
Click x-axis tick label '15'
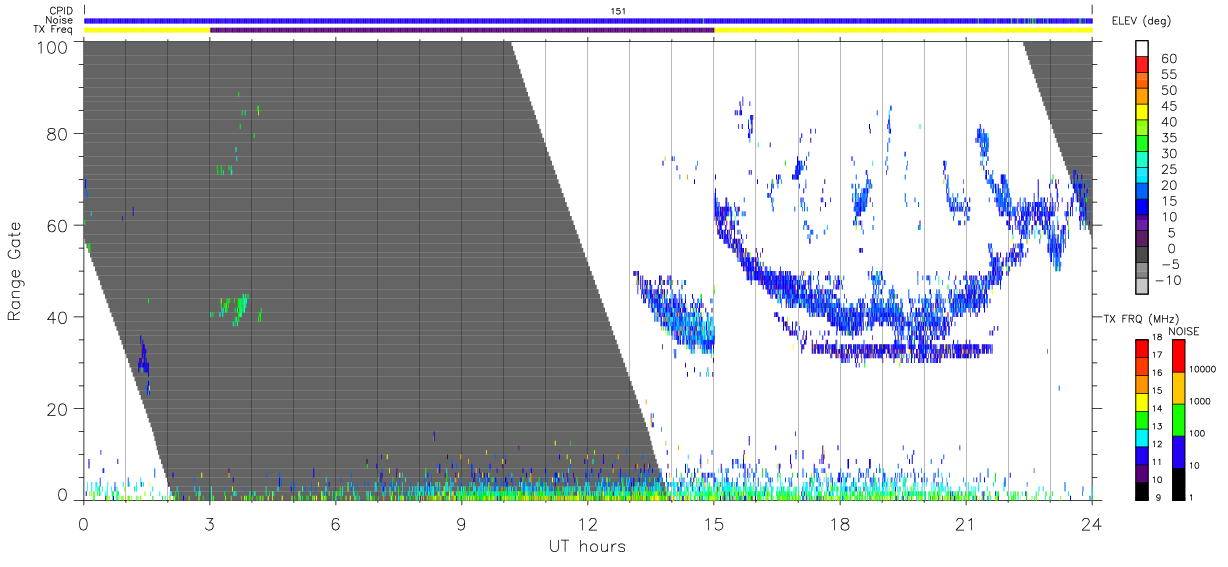(x=713, y=523)
